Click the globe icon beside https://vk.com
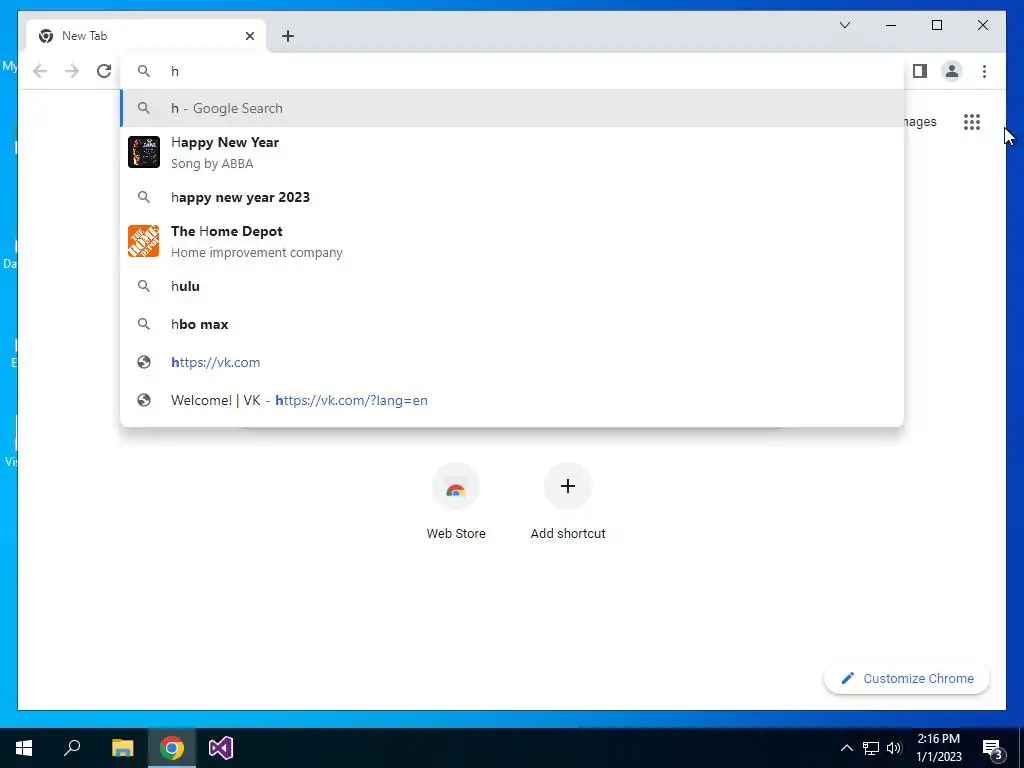 click(x=144, y=362)
